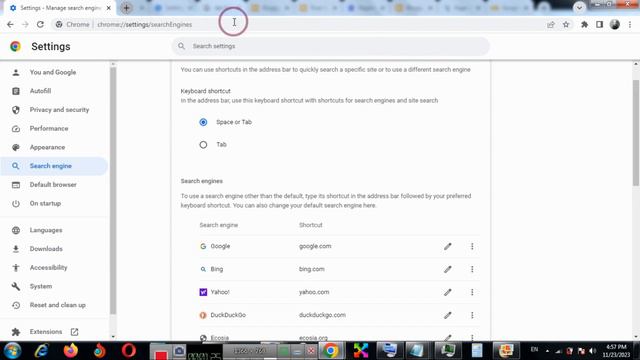Click the Shortcut column header
Viewport: 640px width, 360px height.
311,225
